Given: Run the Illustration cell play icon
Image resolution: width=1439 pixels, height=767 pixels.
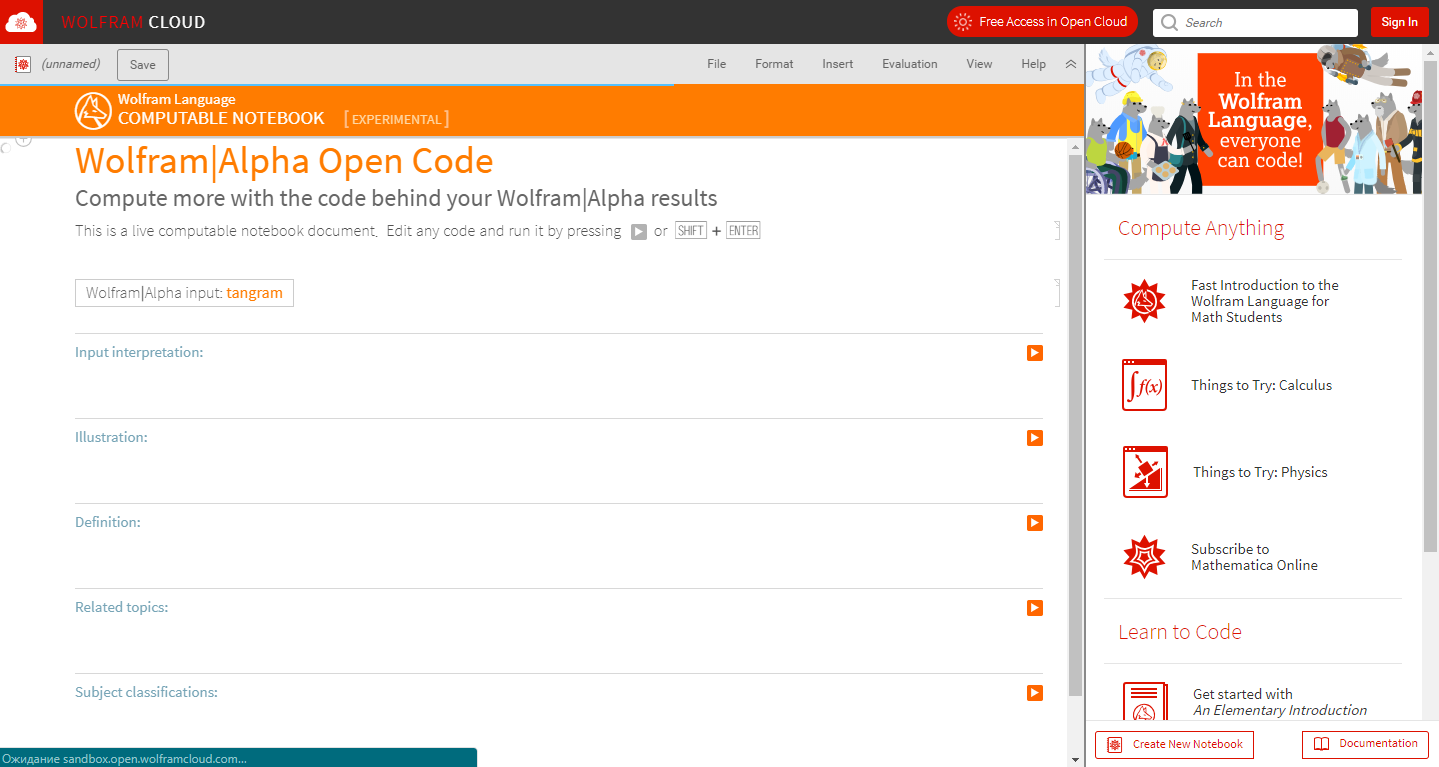Looking at the screenshot, I should click(x=1035, y=438).
